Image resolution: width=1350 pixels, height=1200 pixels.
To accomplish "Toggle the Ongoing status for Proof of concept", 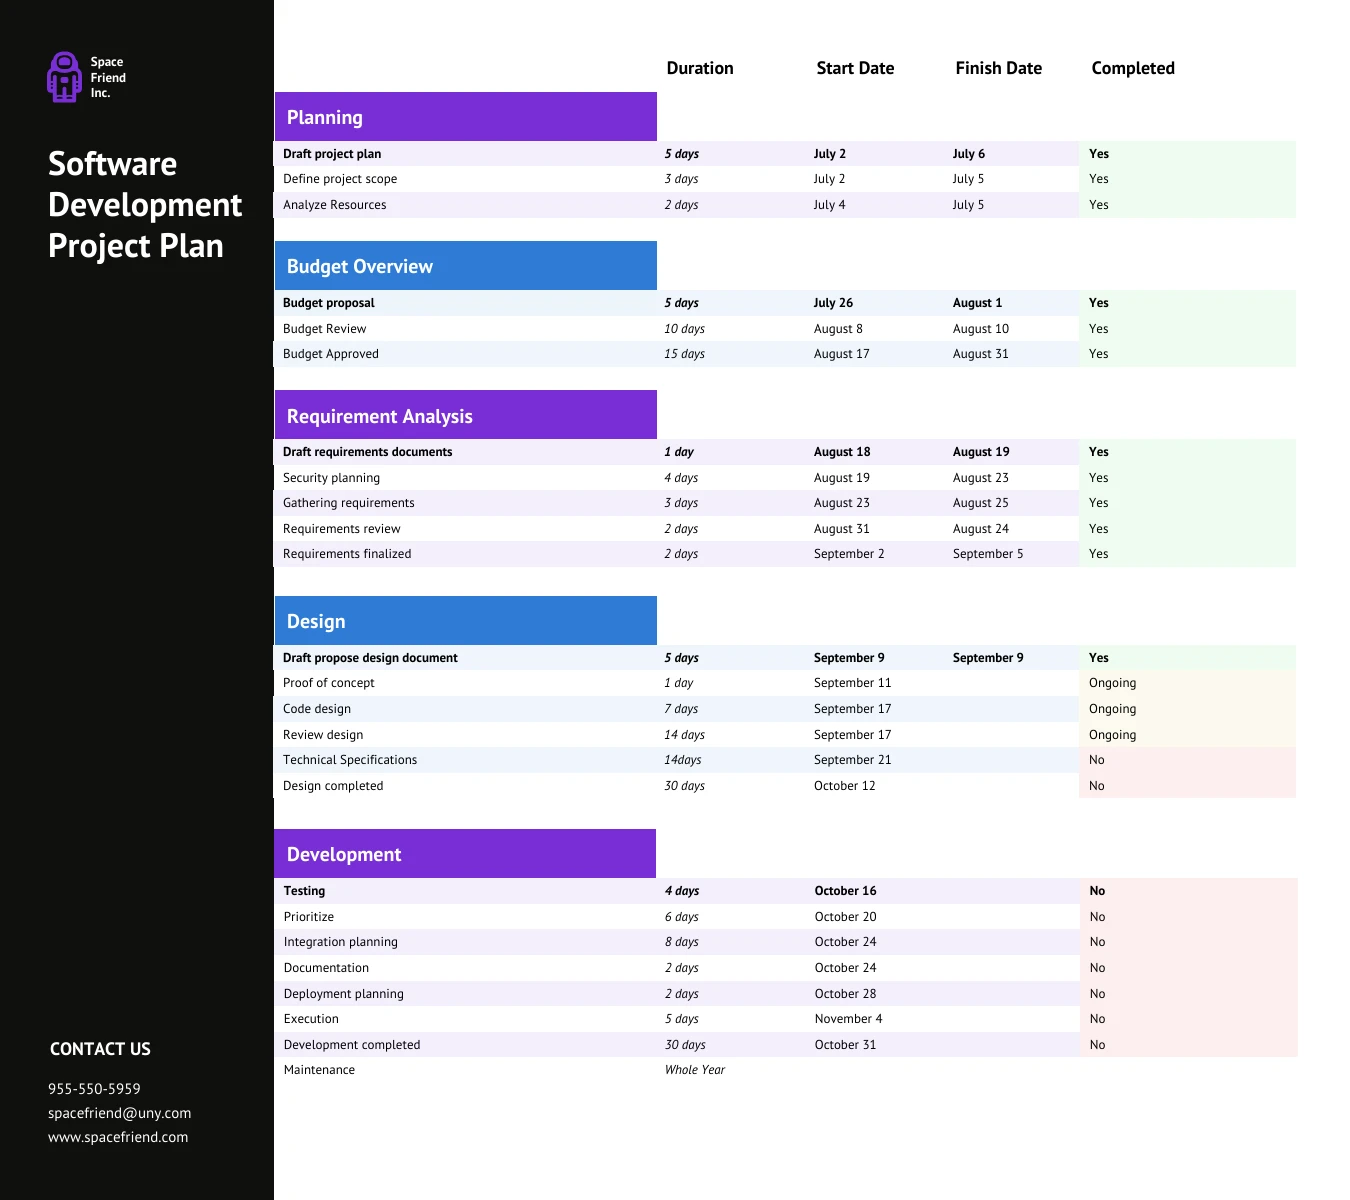I will [1112, 683].
